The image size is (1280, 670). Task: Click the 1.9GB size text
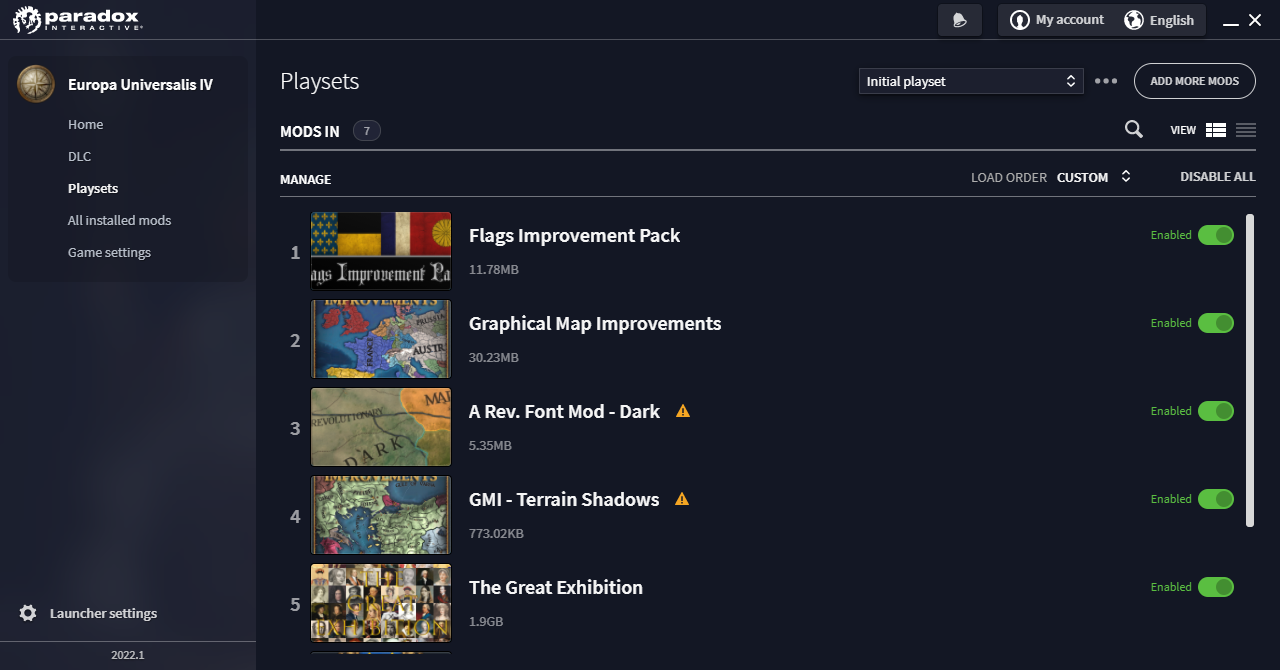click(x=486, y=622)
